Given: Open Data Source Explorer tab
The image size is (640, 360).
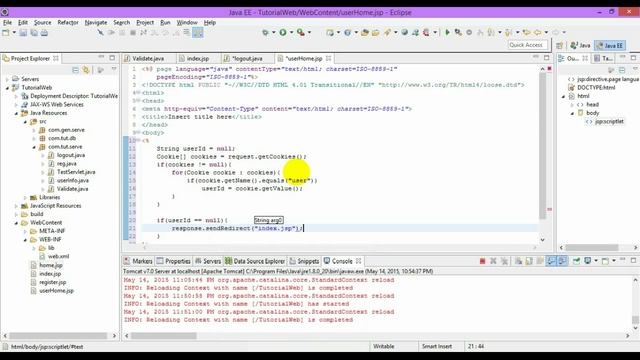Looking at the screenshot, I should point(255,261).
